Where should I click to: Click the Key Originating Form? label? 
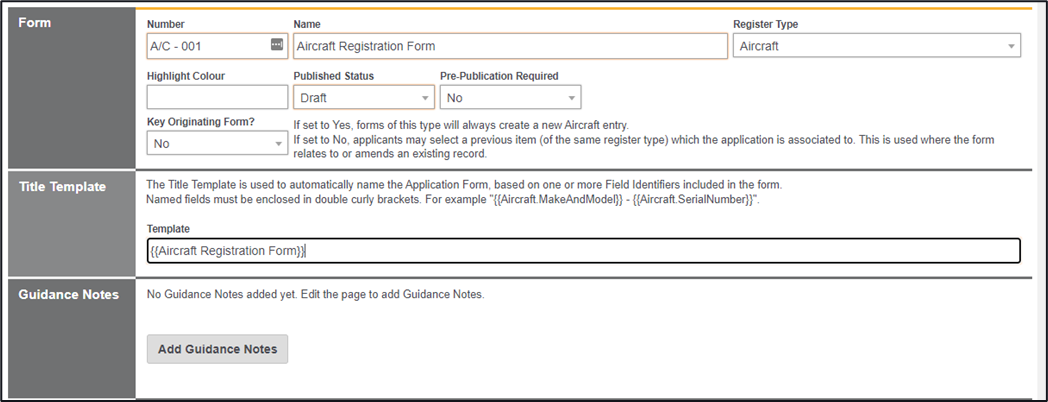point(200,122)
